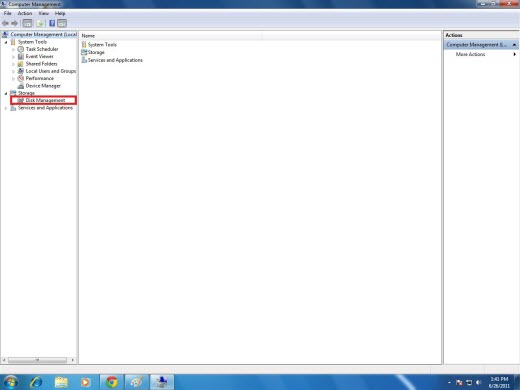This screenshot has height=390, width=520.
Task: Select Device Manager in the tree
Action: pyautogui.click(x=43, y=86)
